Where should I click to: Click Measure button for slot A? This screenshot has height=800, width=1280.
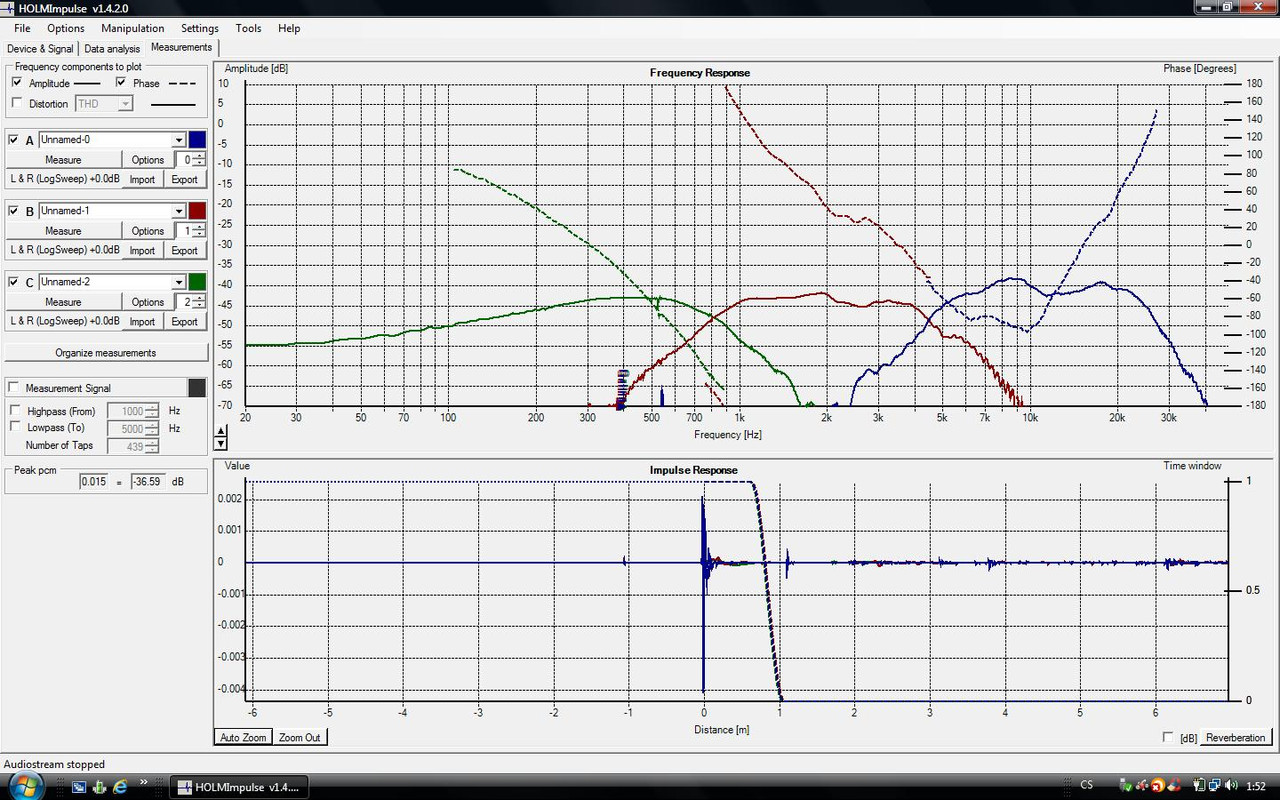pyautogui.click(x=63, y=160)
